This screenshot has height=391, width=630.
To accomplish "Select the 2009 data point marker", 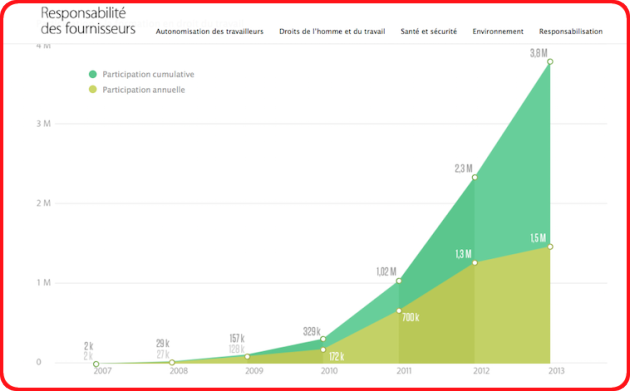I will point(248,356).
